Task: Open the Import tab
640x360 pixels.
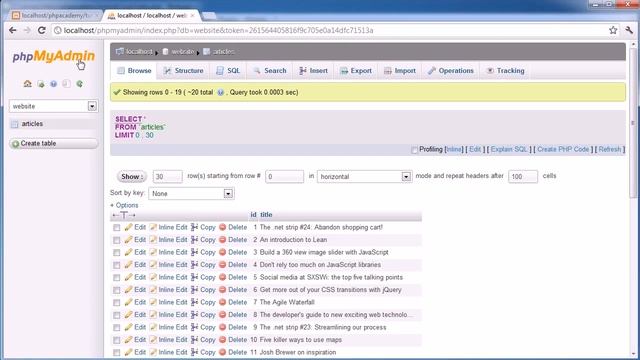Action: coord(400,71)
